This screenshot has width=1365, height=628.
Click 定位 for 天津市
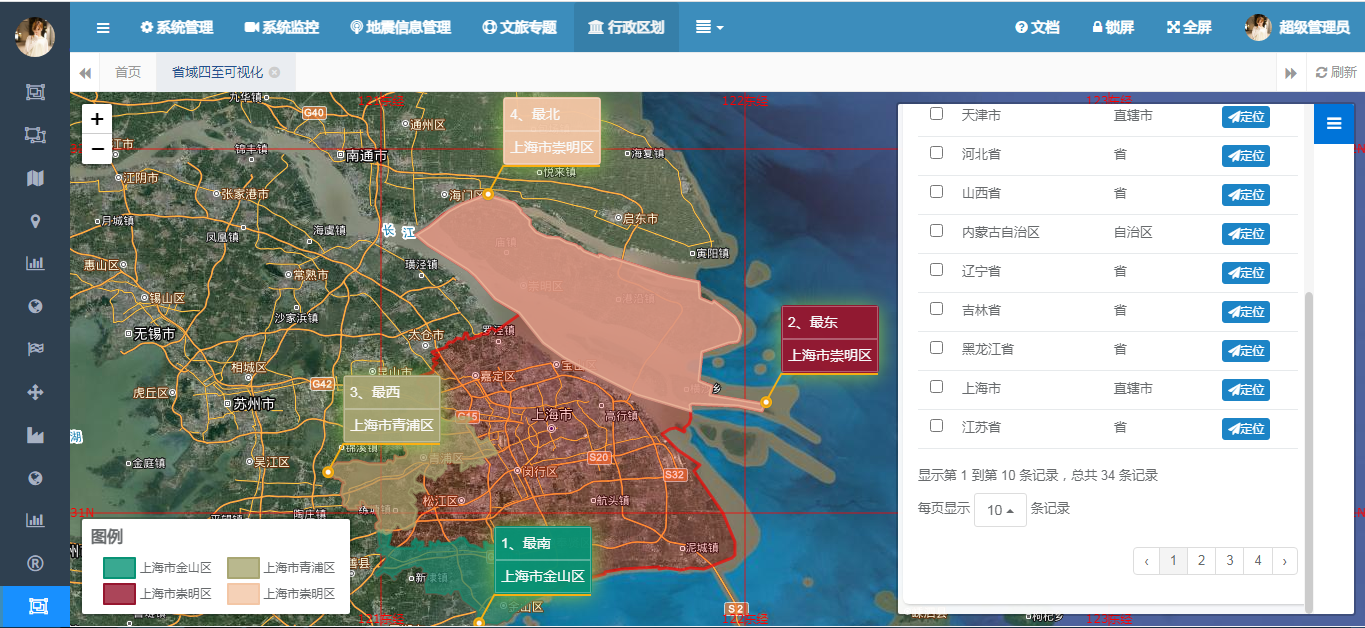(x=1245, y=117)
